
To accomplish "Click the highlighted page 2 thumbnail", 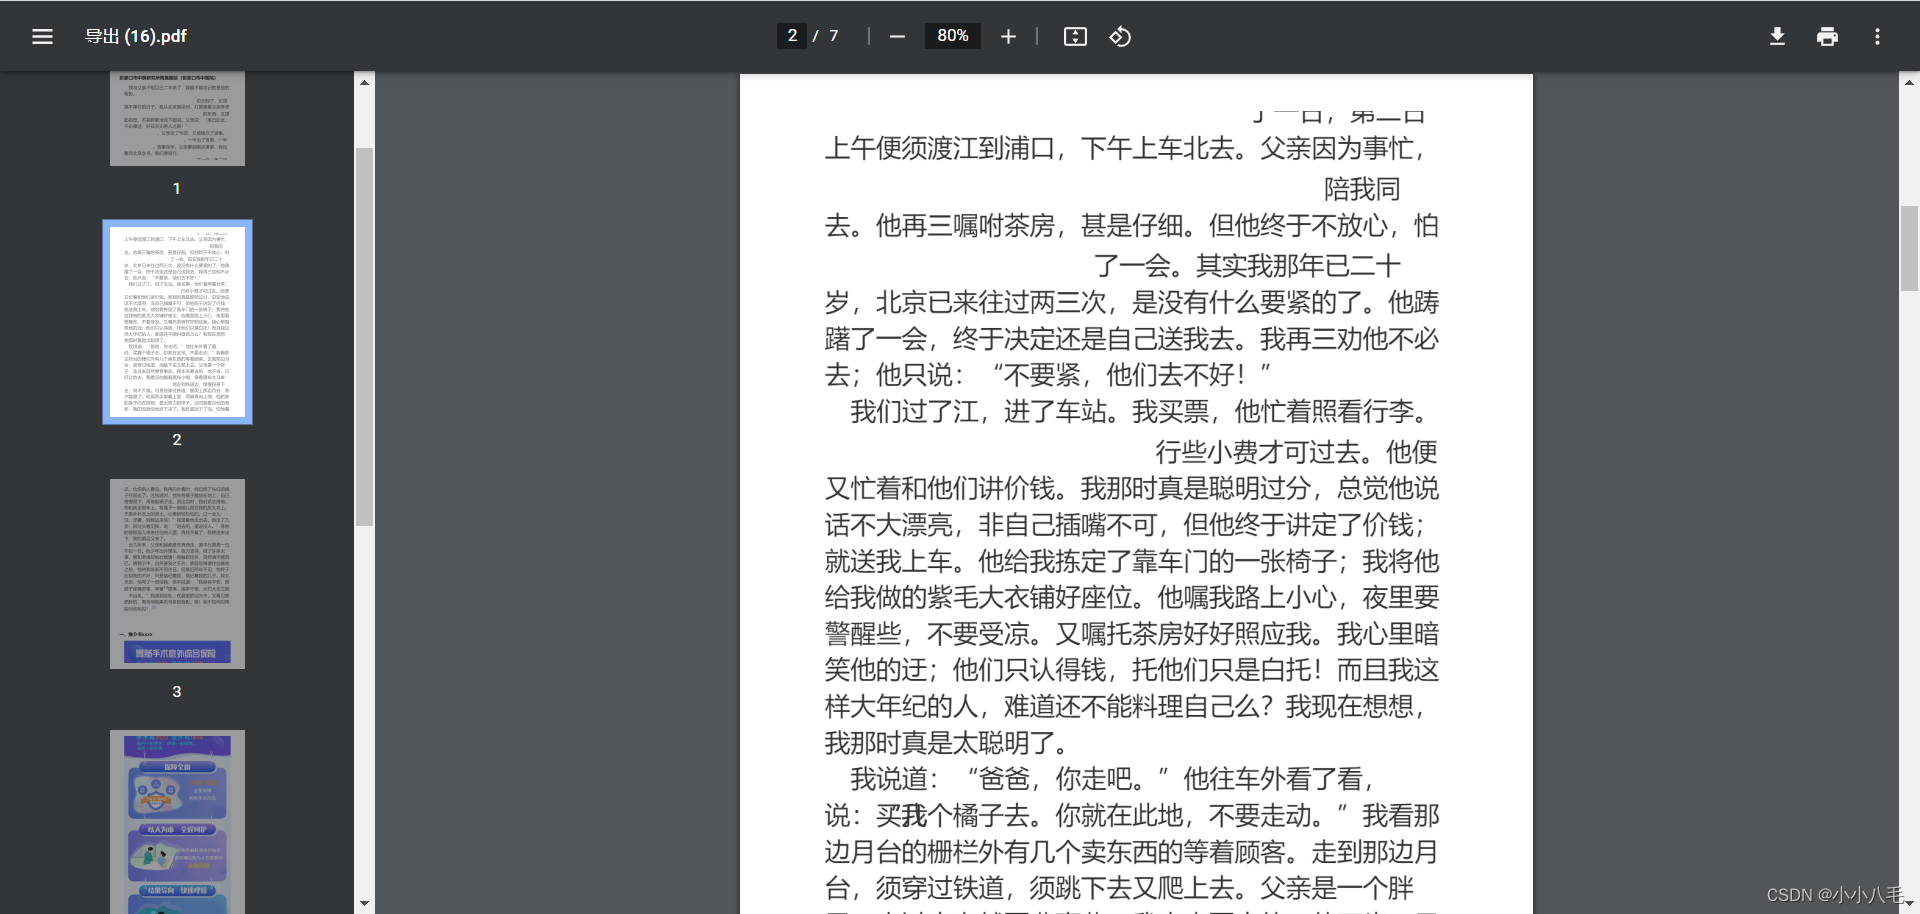I will pos(177,320).
